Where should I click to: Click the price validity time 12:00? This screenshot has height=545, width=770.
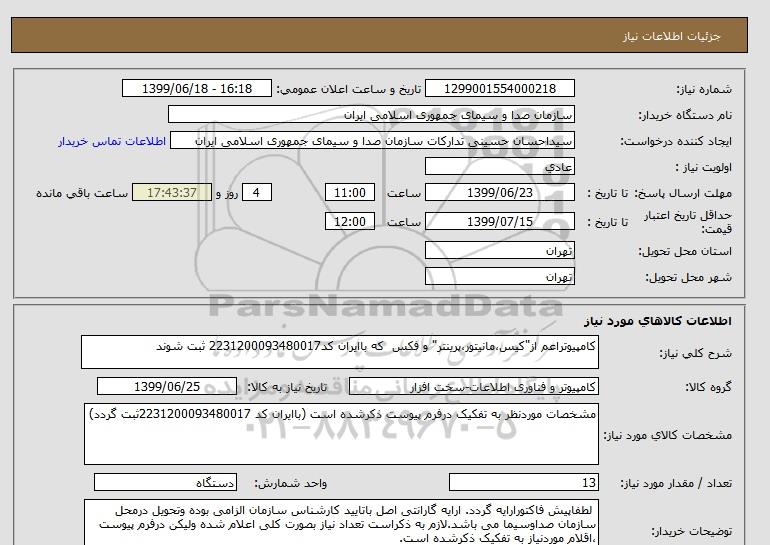(350, 221)
